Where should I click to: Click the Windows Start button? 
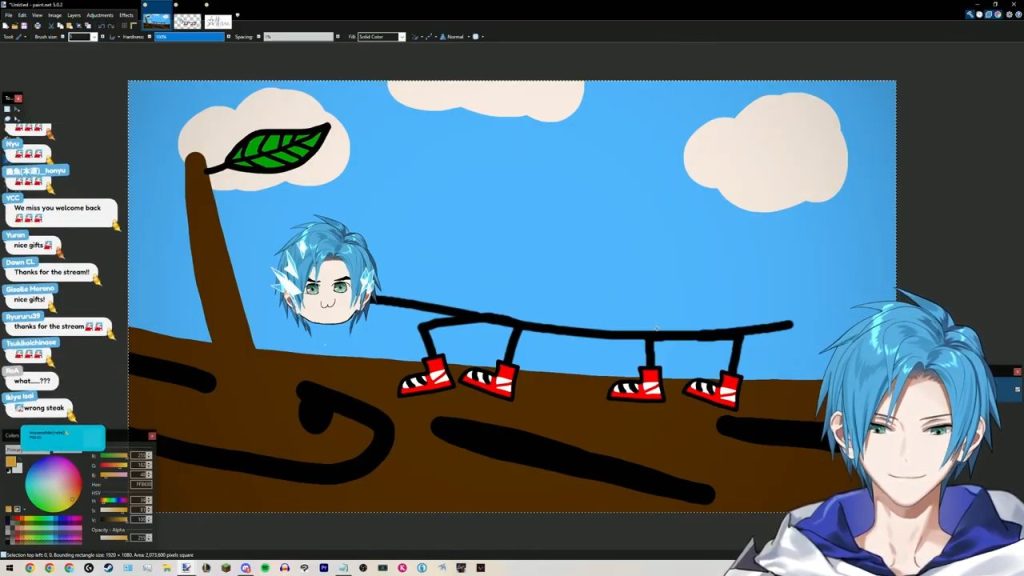click(x=7, y=568)
